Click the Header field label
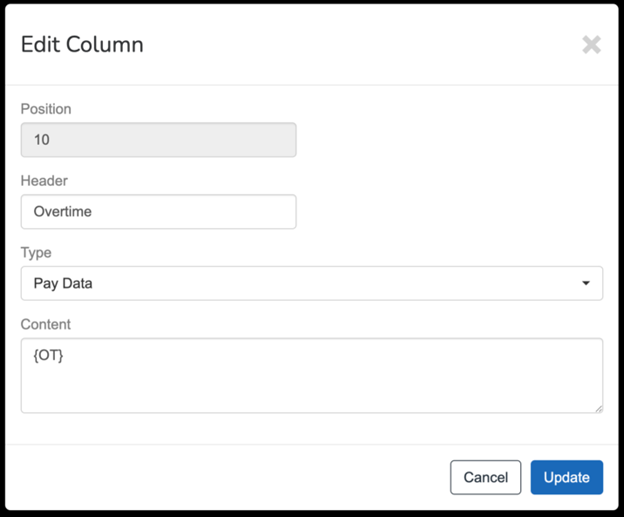 click(x=44, y=181)
